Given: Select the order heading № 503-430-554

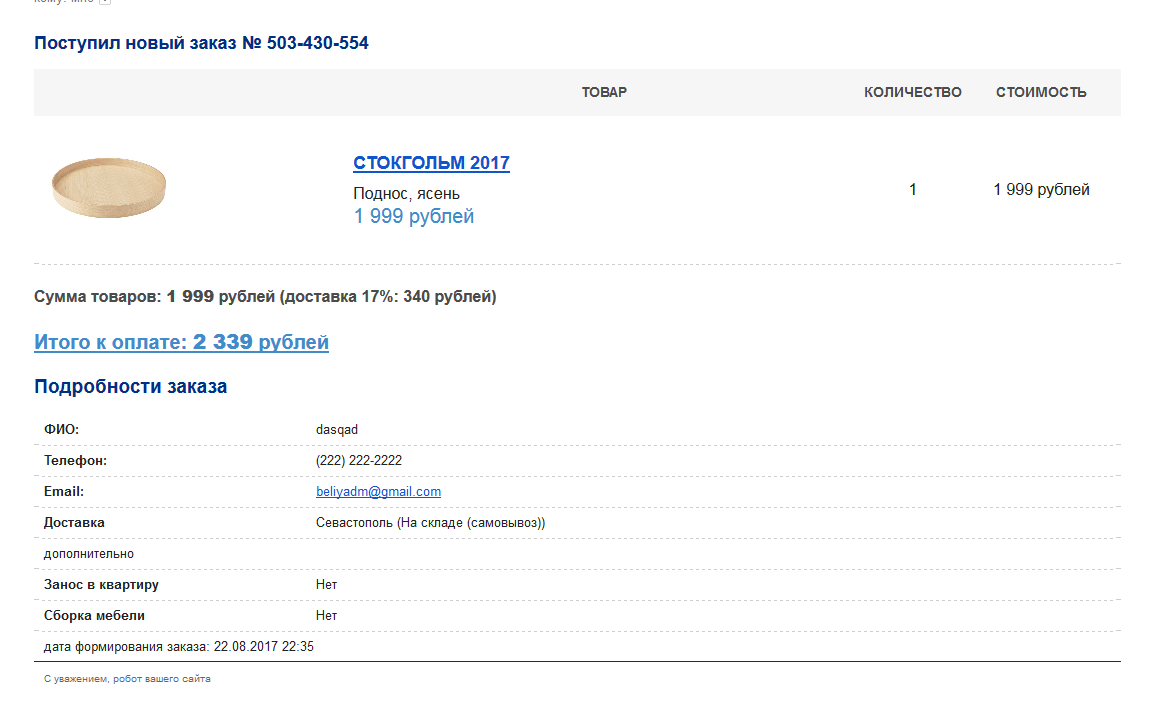Looking at the screenshot, I should 201,43.
